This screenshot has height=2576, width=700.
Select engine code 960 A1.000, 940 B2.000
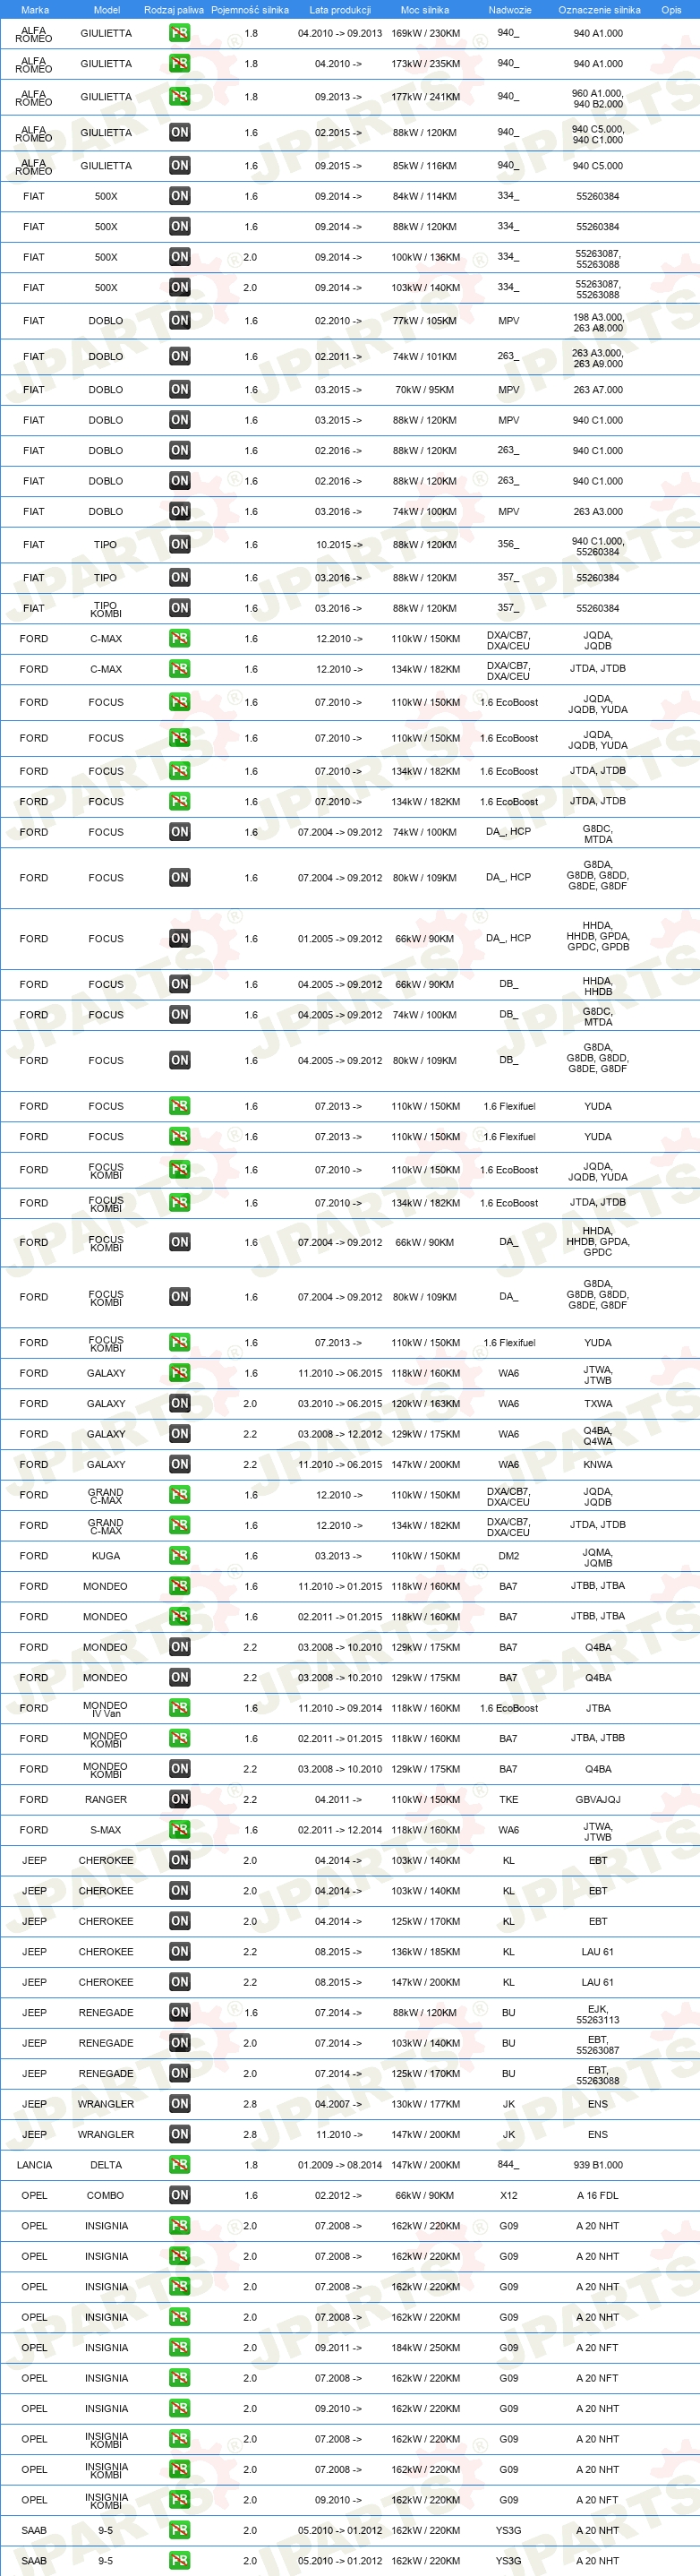pyautogui.click(x=598, y=98)
